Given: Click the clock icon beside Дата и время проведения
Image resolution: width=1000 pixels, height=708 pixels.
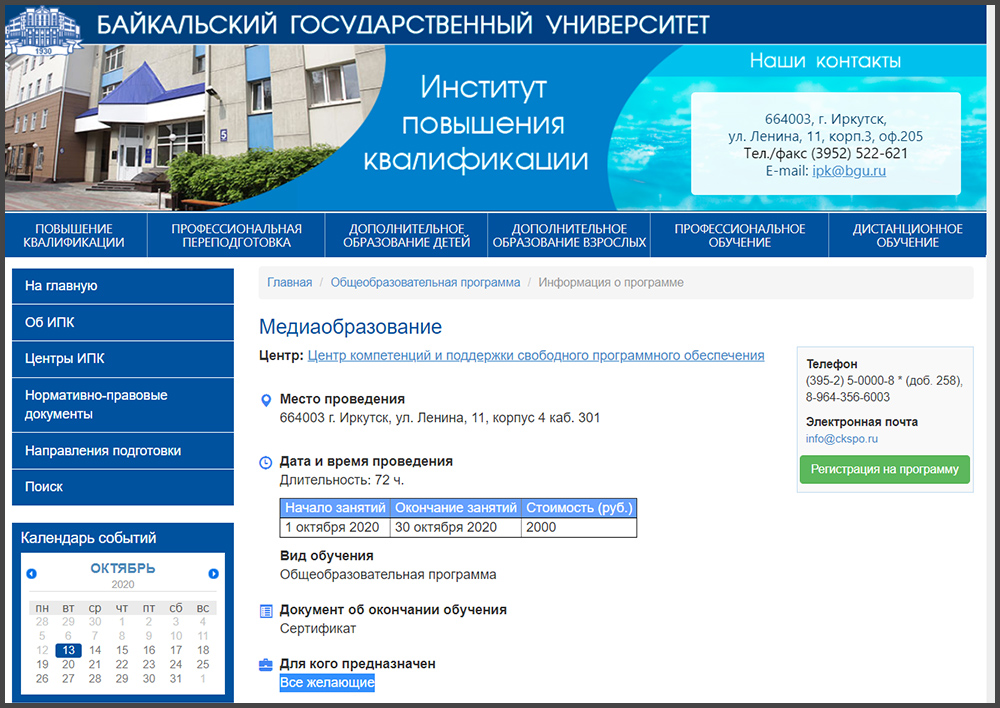Looking at the screenshot, I should point(266,462).
